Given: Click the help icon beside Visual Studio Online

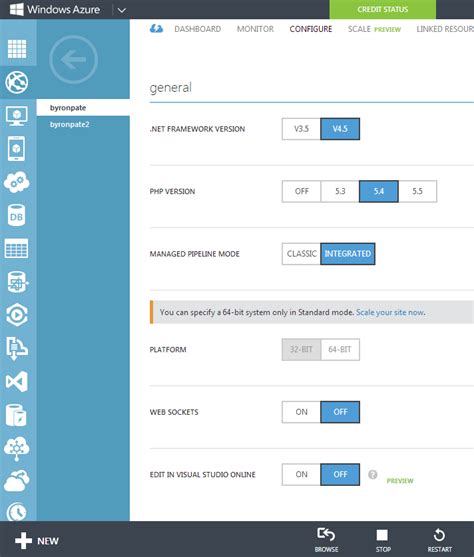Looking at the screenshot, I should click(x=372, y=475).
